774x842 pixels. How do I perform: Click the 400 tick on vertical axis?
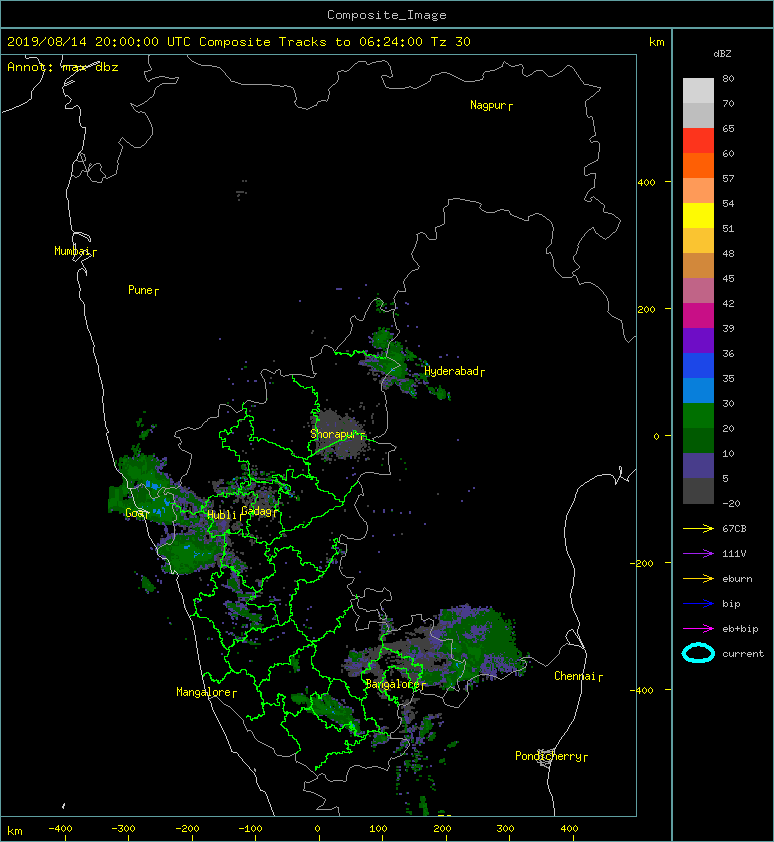(646, 183)
